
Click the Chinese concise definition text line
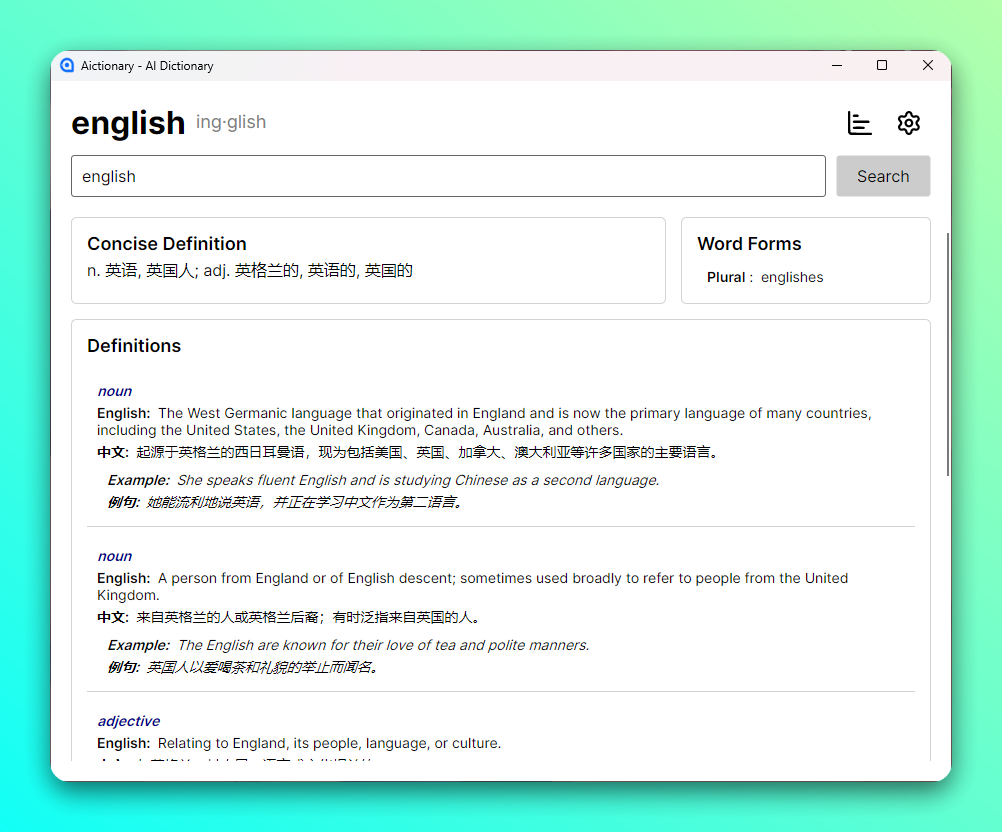[x=250, y=271]
